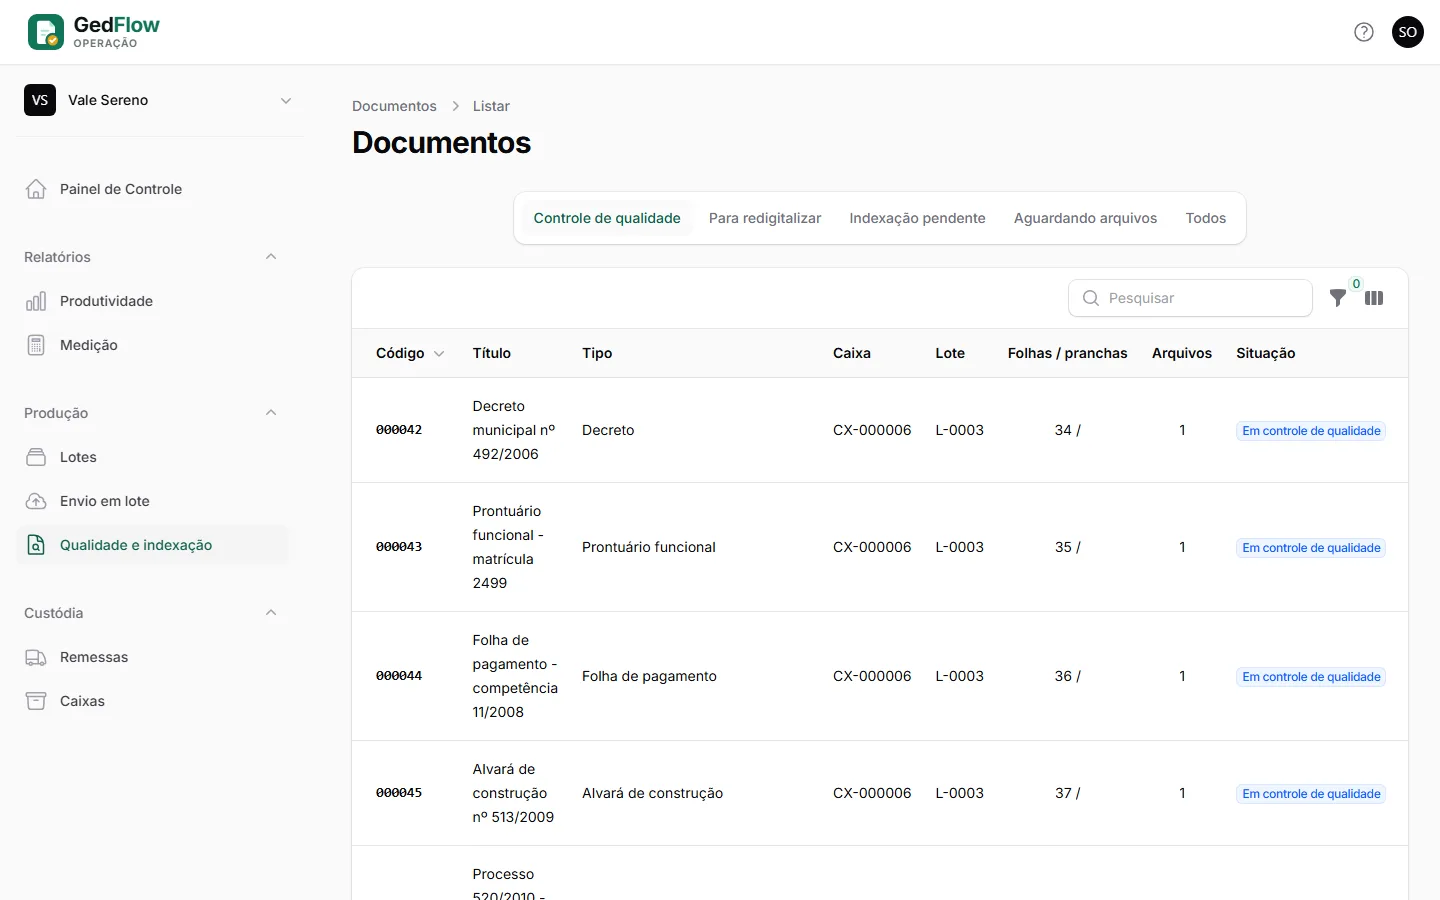Screen dimensions: 1440x900
Task: Click the Qualidade e indexação document icon
Action: click(36, 545)
